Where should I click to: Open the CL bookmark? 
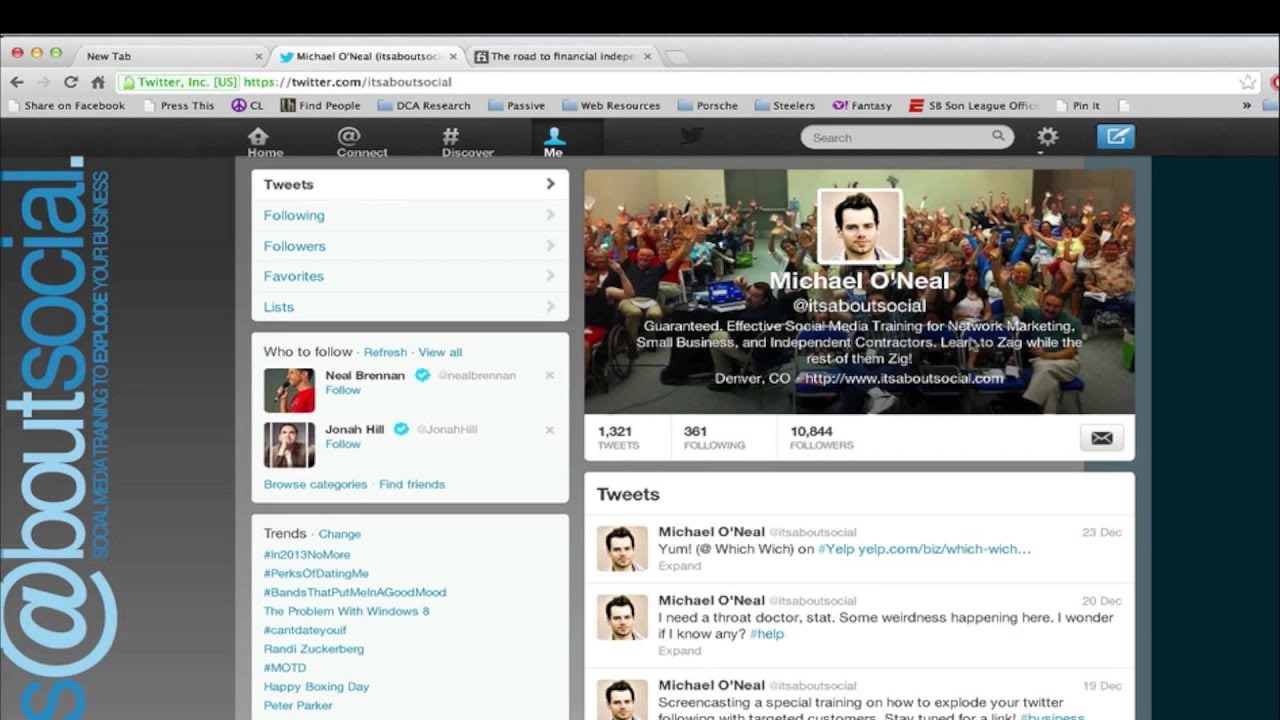[x=248, y=105]
